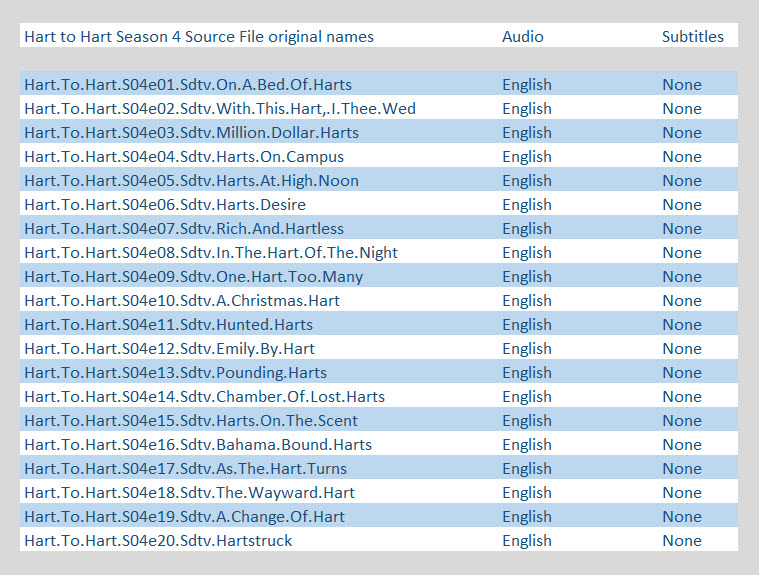
Task: Click 'None' in the S04e04 row
Action: click(682, 157)
